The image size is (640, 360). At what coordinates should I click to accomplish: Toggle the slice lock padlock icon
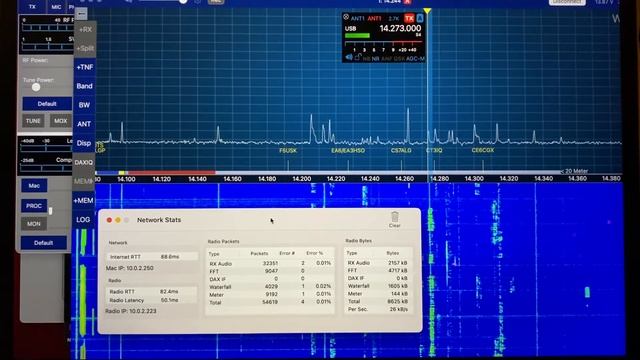point(358,58)
